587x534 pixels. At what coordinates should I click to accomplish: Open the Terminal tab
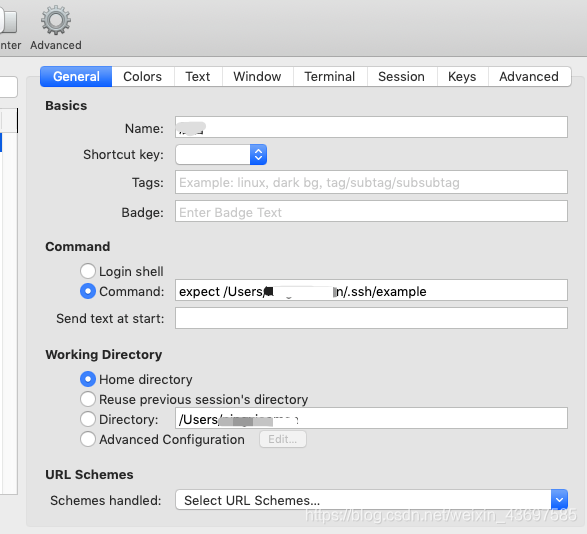click(x=330, y=76)
